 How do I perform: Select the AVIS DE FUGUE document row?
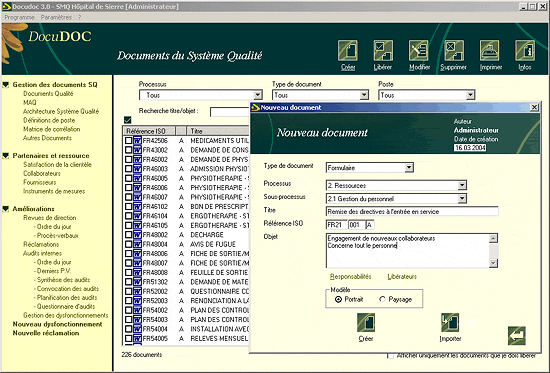pyautogui.click(x=186, y=244)
